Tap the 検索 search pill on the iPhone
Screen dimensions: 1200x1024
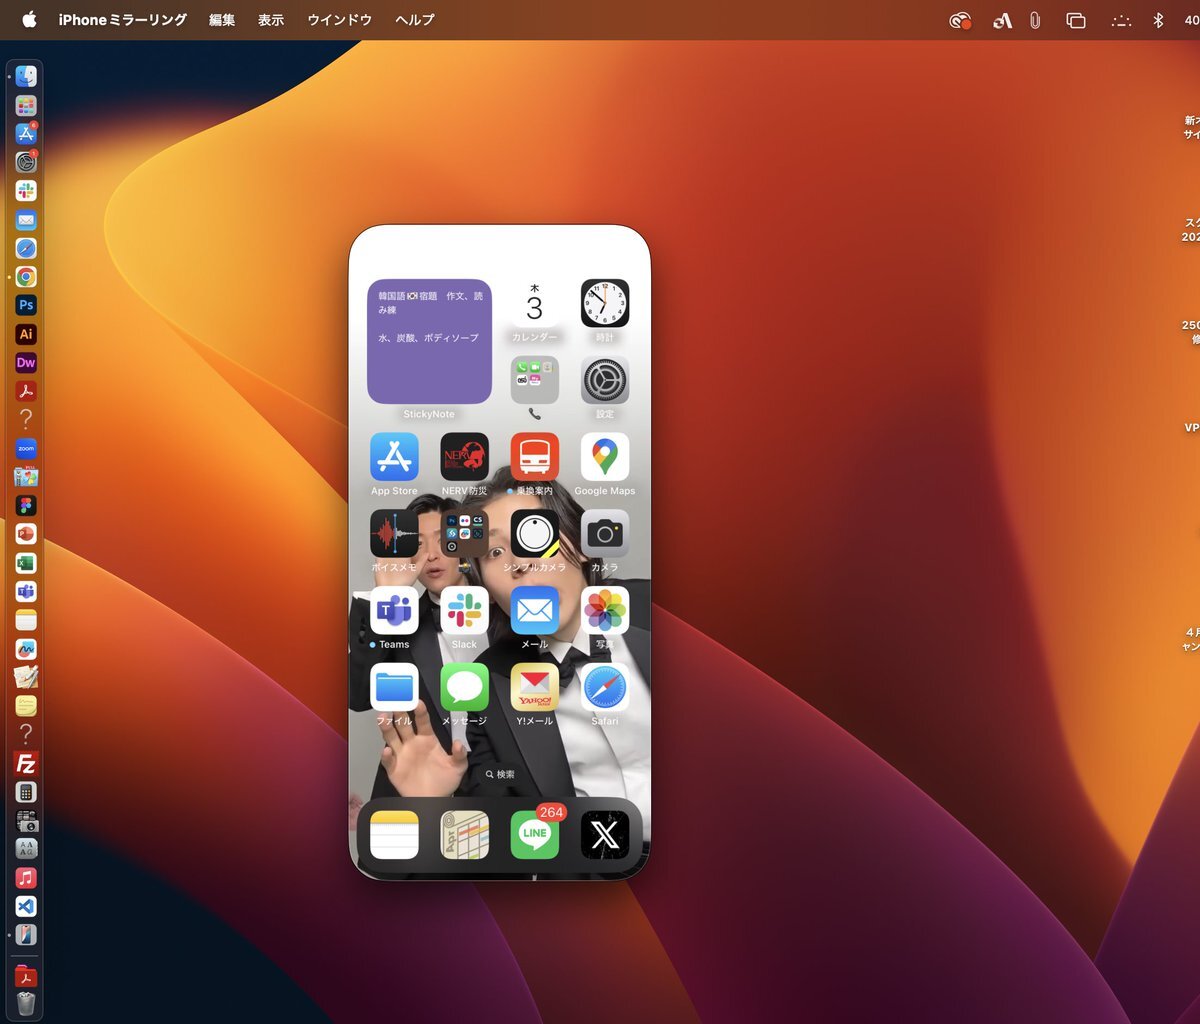500,774
